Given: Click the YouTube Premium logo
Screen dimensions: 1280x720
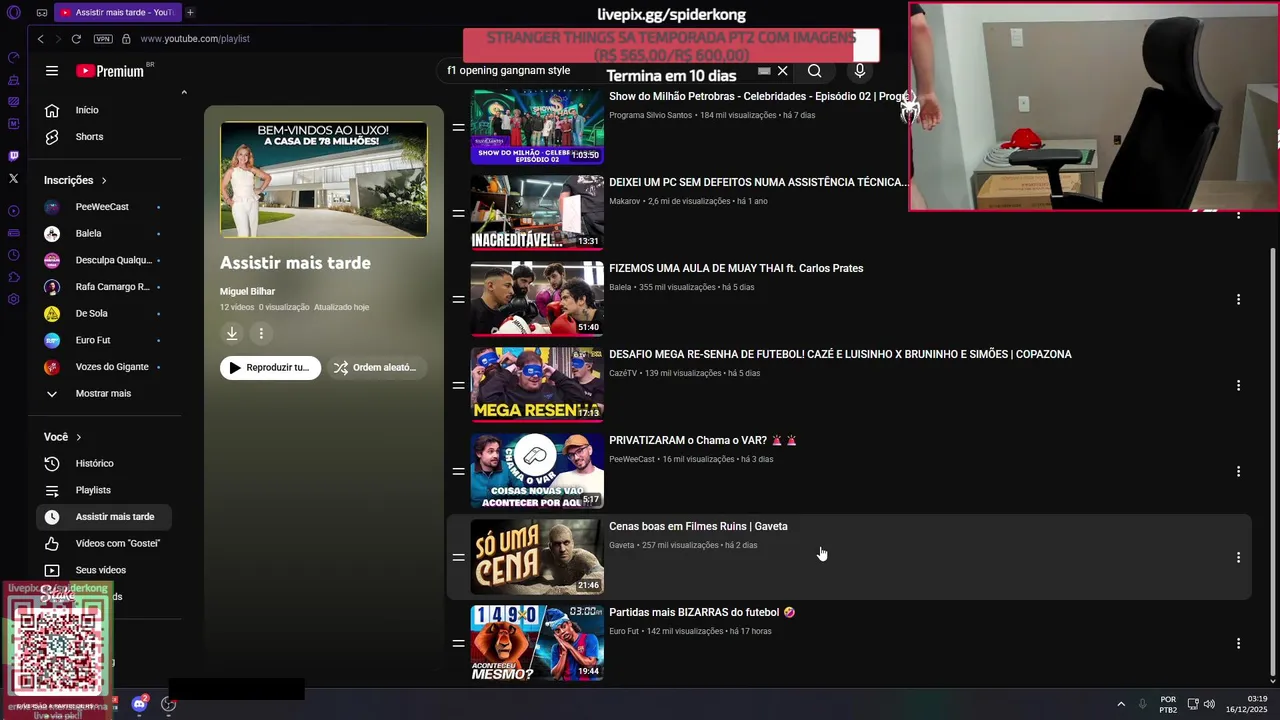Looking at the screenshot, I should pos(111,71).
